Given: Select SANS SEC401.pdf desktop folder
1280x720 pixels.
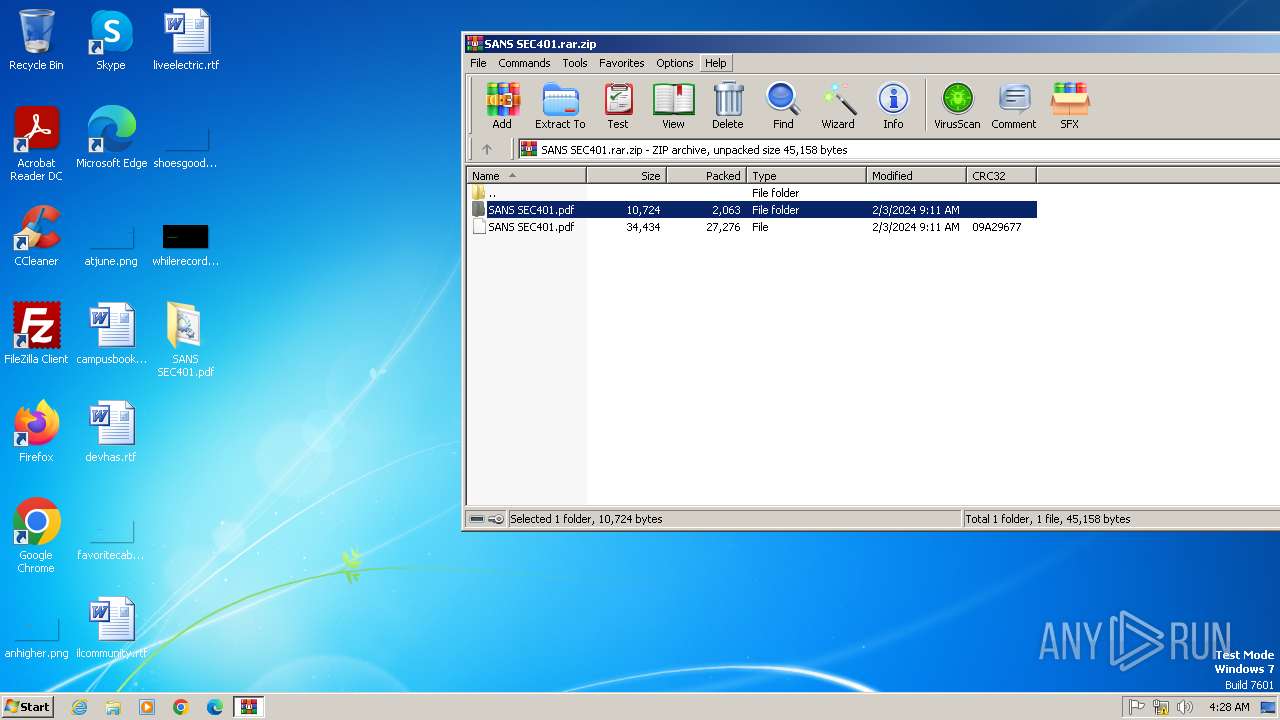Looking at the screenshot, I should 186,340.
